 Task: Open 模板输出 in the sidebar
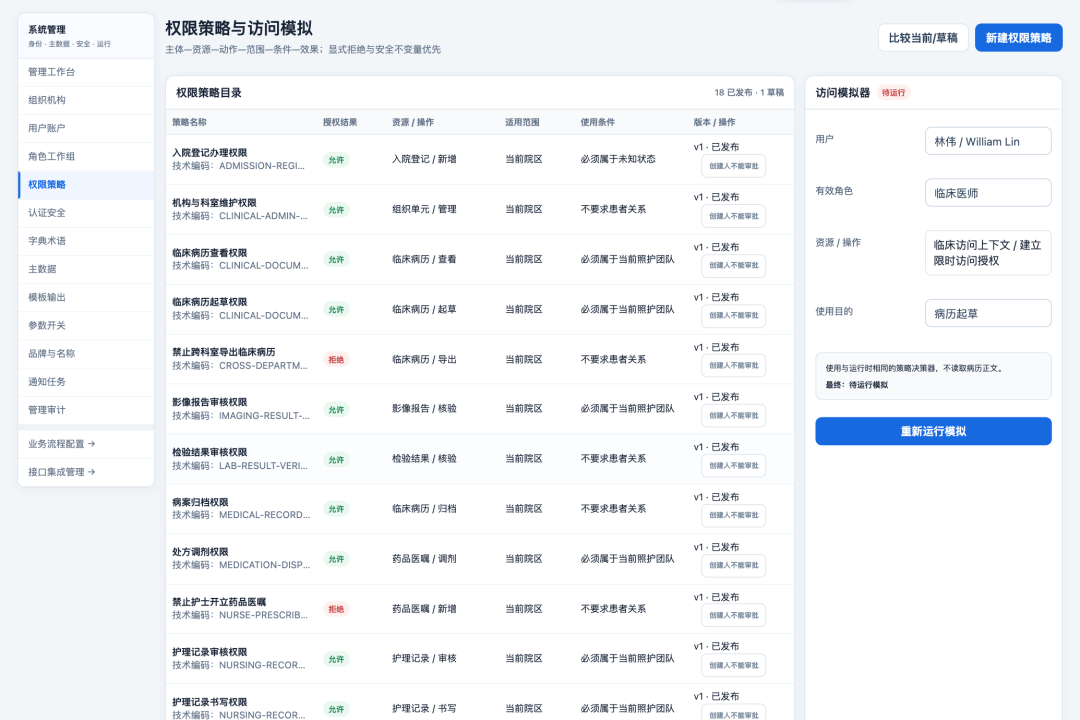click(x=86, y=298)
